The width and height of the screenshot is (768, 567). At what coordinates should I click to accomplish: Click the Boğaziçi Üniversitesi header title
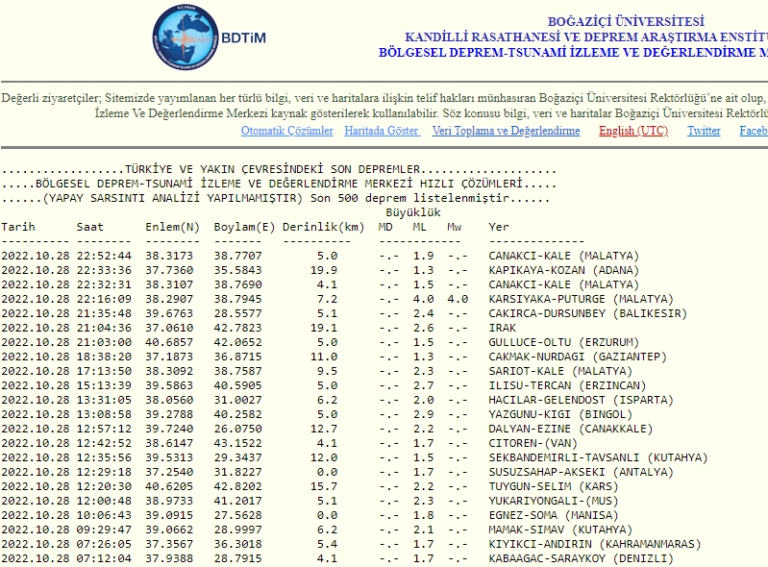[625, 21]
